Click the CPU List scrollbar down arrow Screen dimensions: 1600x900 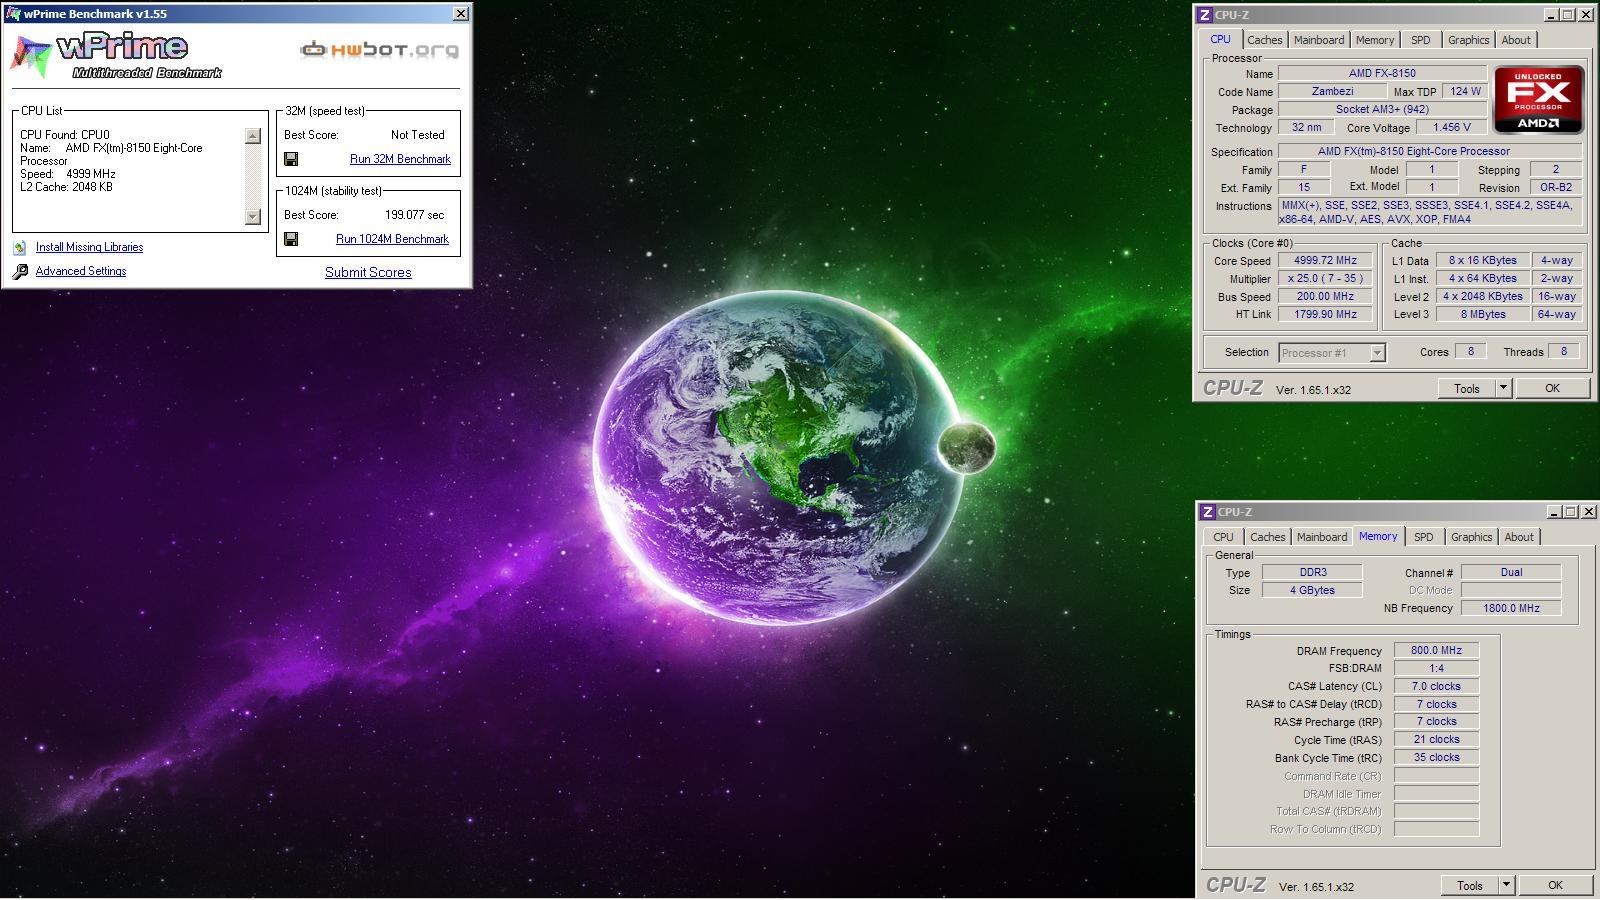252,216
